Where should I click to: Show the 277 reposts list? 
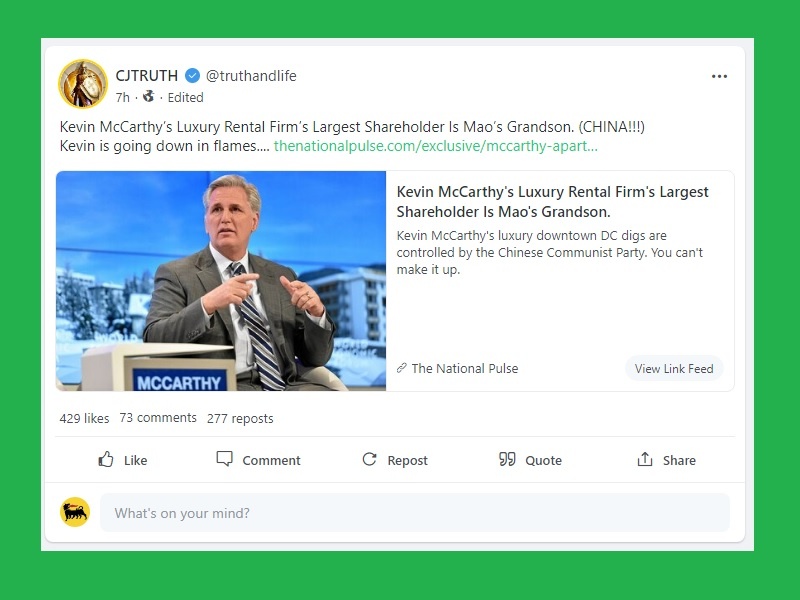[x=240, y=418]
